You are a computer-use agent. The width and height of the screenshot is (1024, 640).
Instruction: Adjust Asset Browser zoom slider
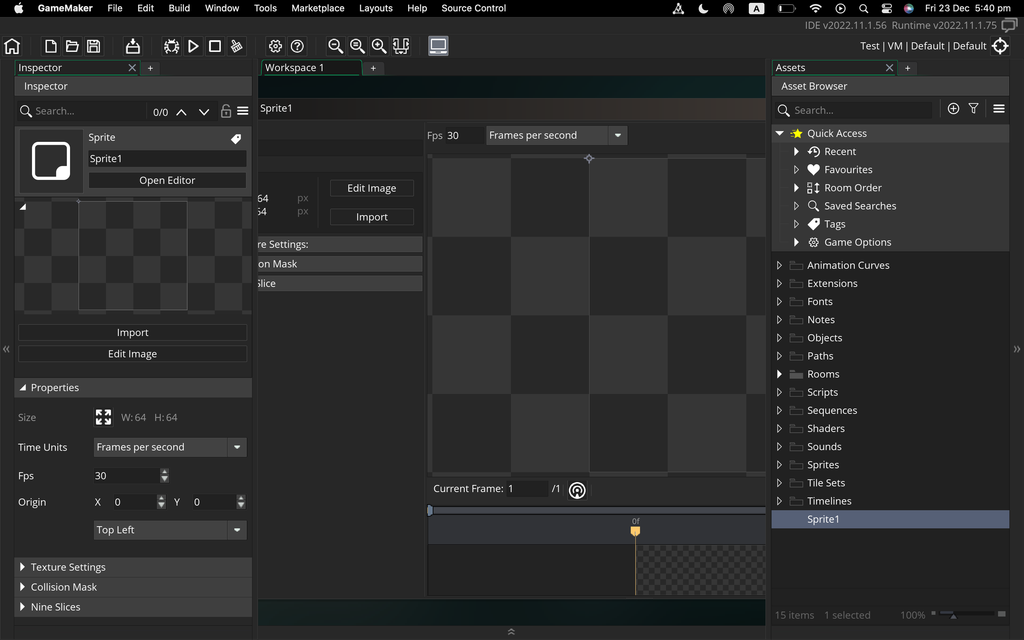[953, 615]
